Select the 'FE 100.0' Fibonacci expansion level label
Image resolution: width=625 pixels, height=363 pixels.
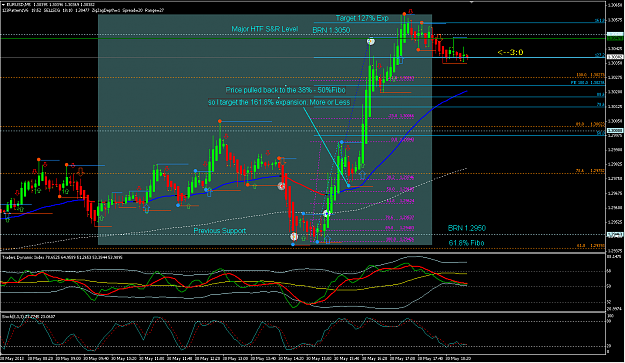[588, 82]
